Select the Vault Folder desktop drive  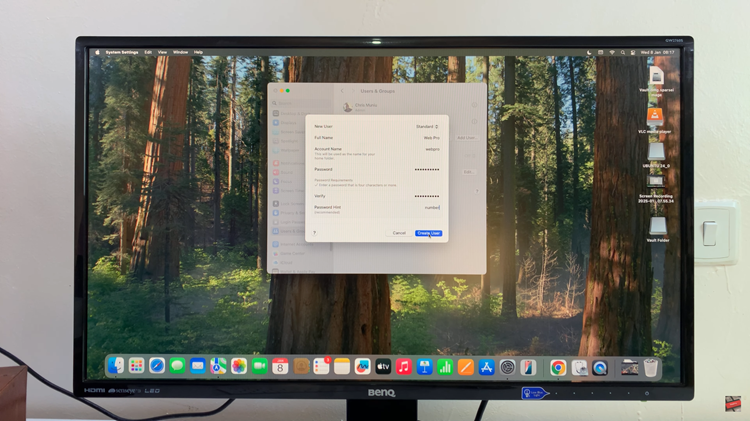(658, 229)
